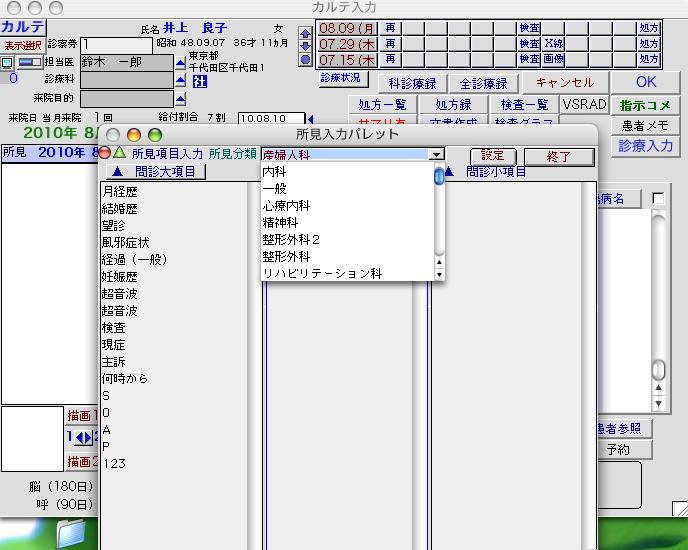This screenshot has height=550, width=688.
Task: Click the 検査 cell in the 07.15 row
Action: (530, 59)
